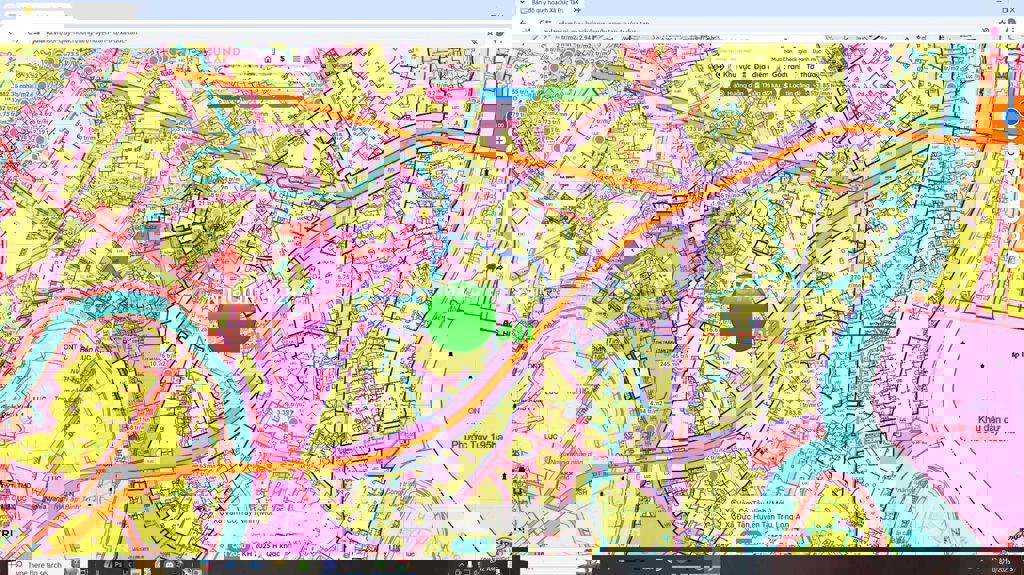
Task: Toggle the Locking price chip
Action: tap(796, 86)
